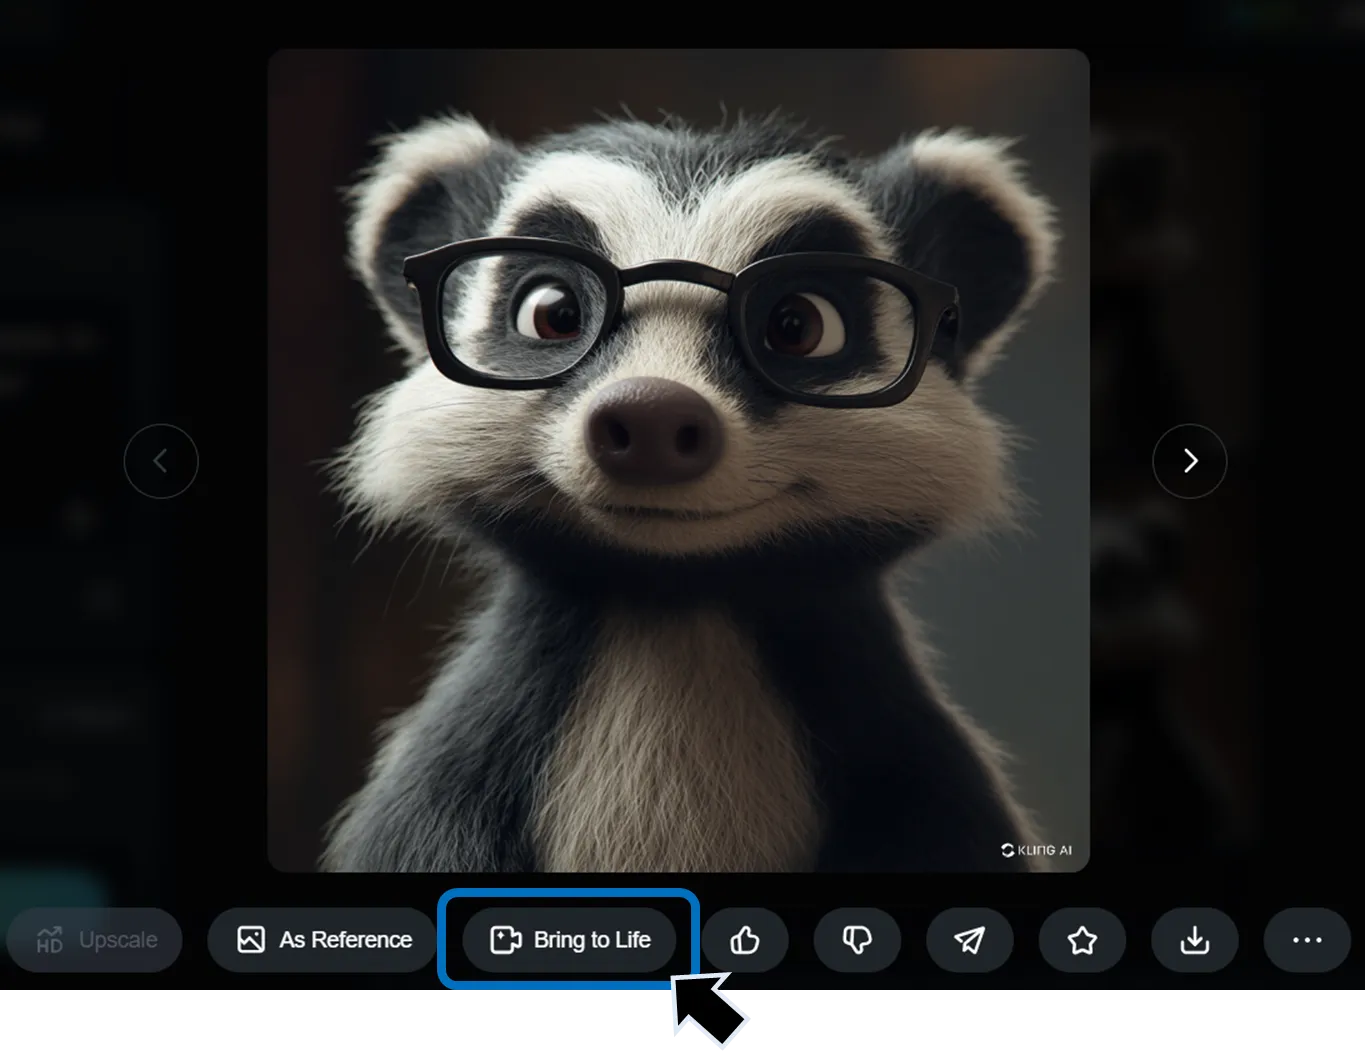Toggle the favorite star on this image
This screenshot has height=1051, width=1365.
pos(1082,940)
